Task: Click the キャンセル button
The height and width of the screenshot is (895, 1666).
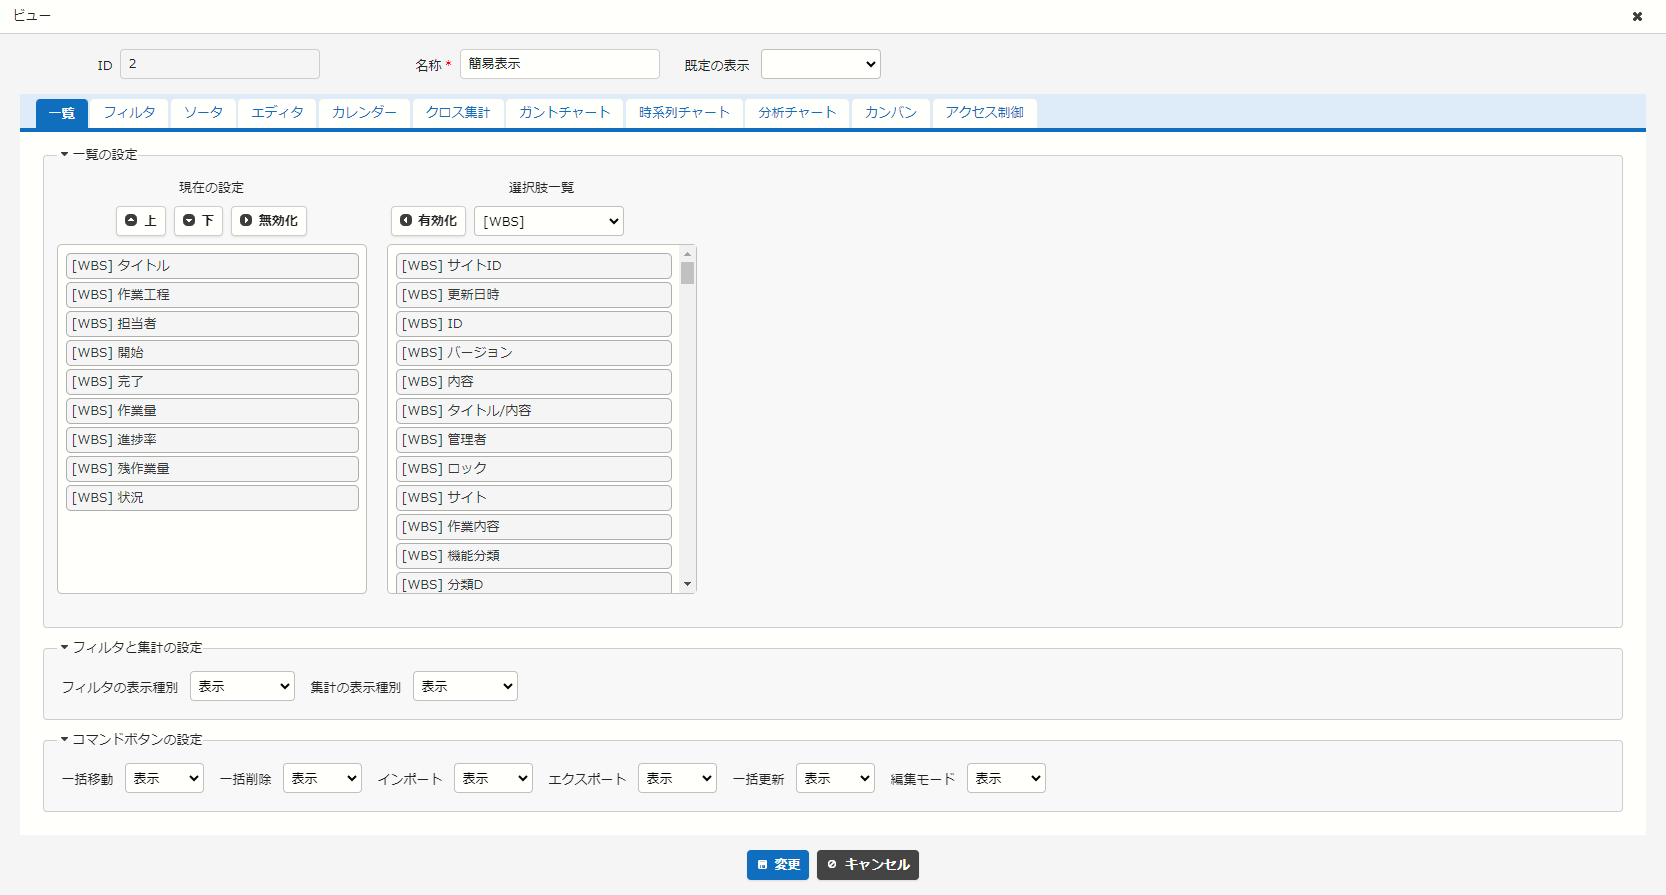Action: point(868,865)
